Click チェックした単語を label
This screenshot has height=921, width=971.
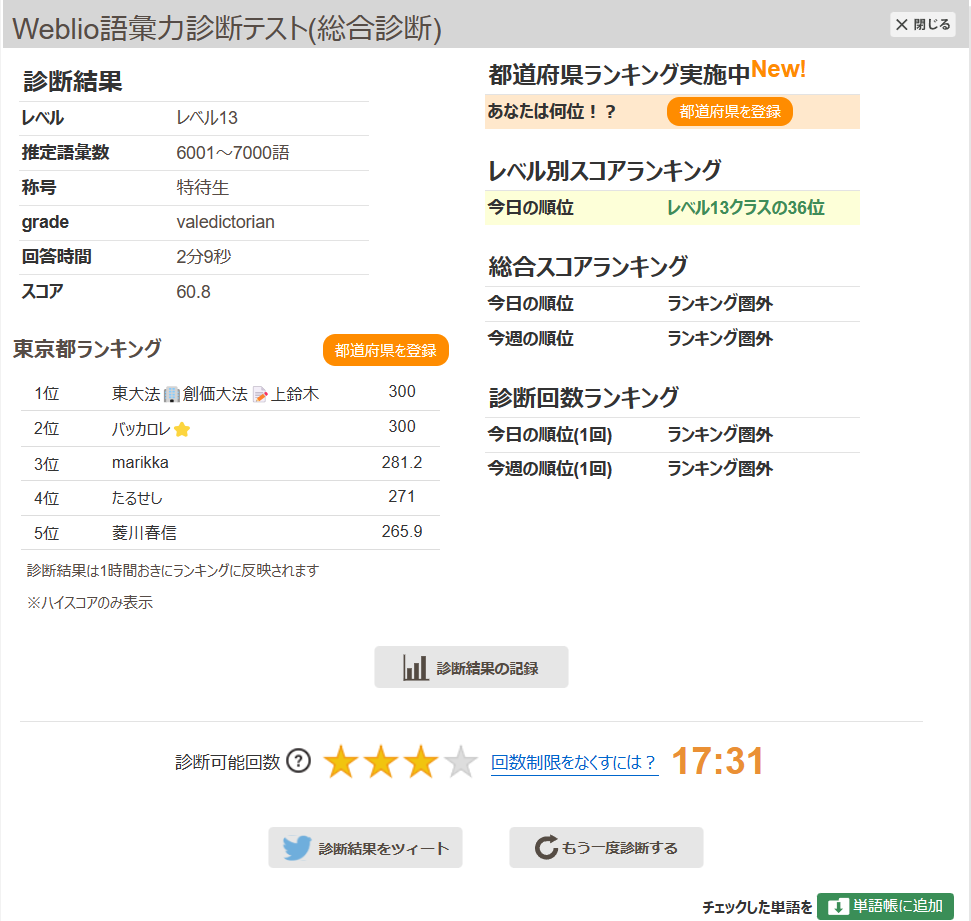pyautogui.click(x=757, y=907)
